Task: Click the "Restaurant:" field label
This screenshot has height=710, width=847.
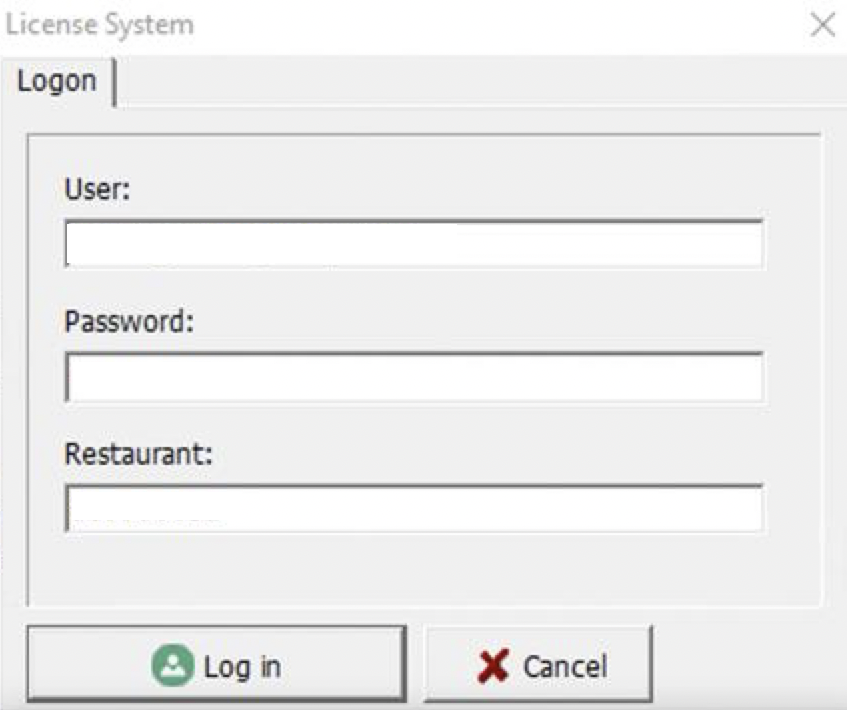Action: 139,454
